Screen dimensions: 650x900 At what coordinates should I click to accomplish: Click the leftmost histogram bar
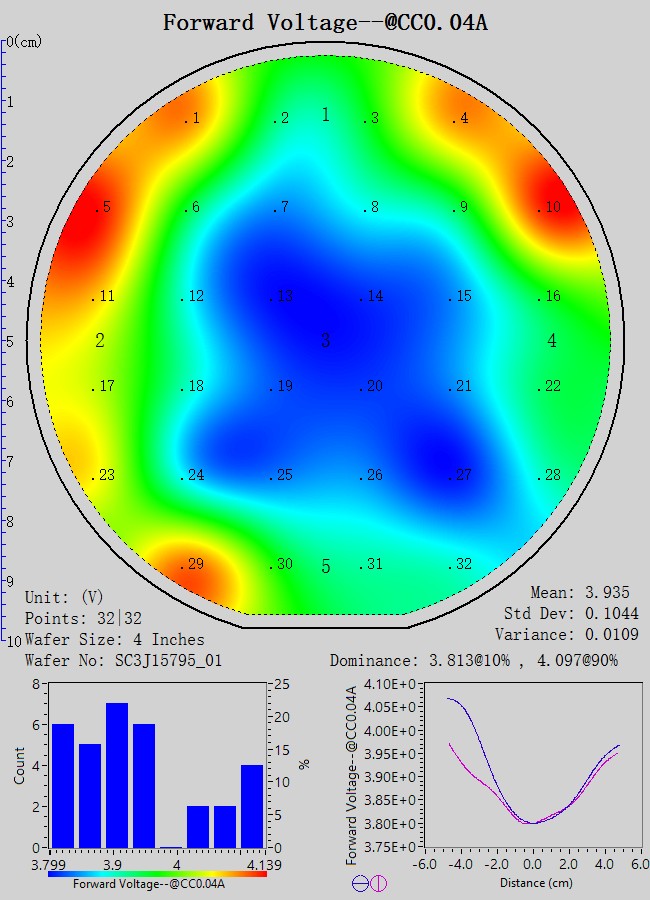point(63,786)
